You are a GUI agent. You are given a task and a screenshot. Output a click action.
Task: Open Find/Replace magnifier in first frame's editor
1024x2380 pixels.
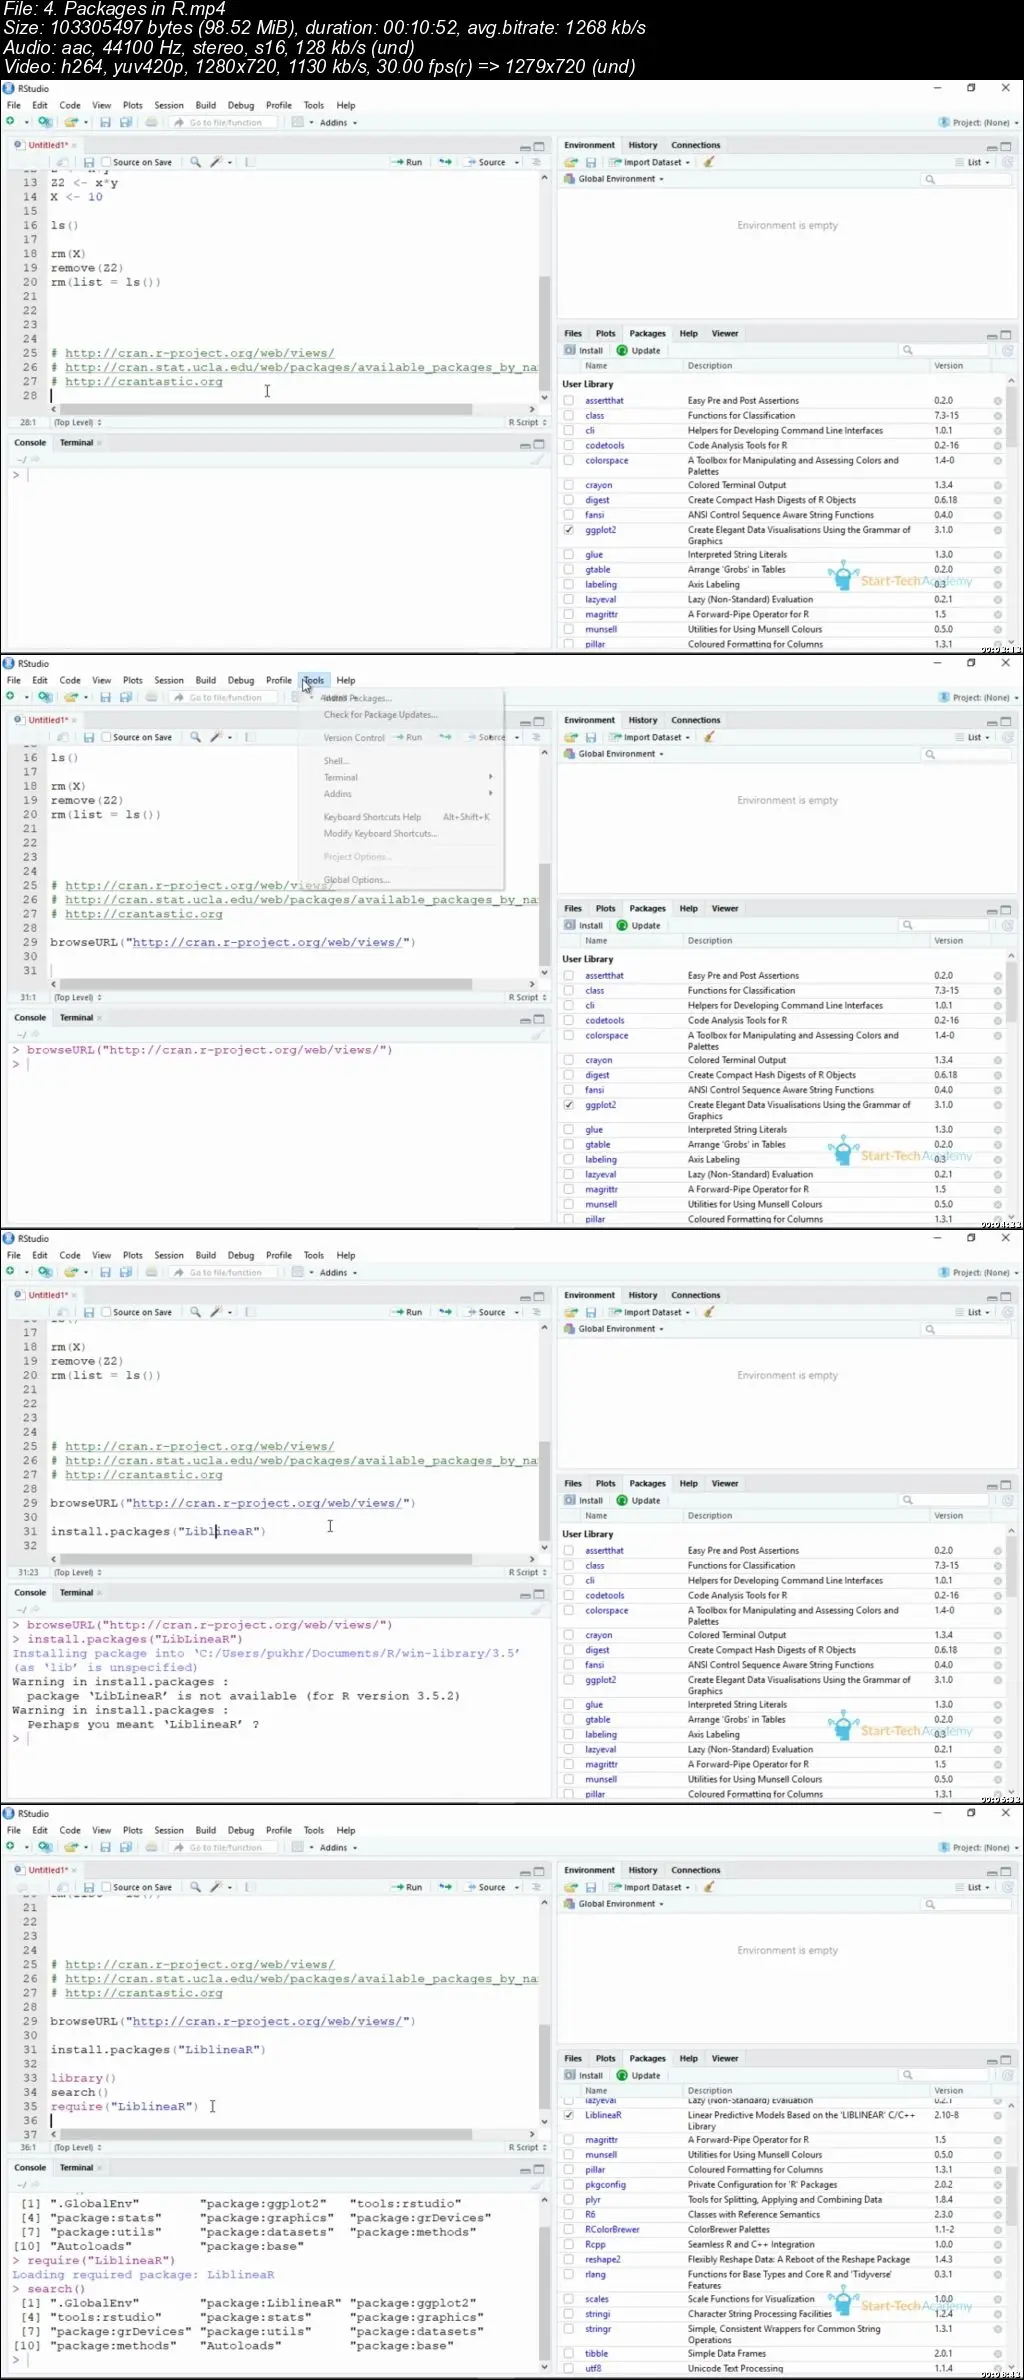pos(196,162)
